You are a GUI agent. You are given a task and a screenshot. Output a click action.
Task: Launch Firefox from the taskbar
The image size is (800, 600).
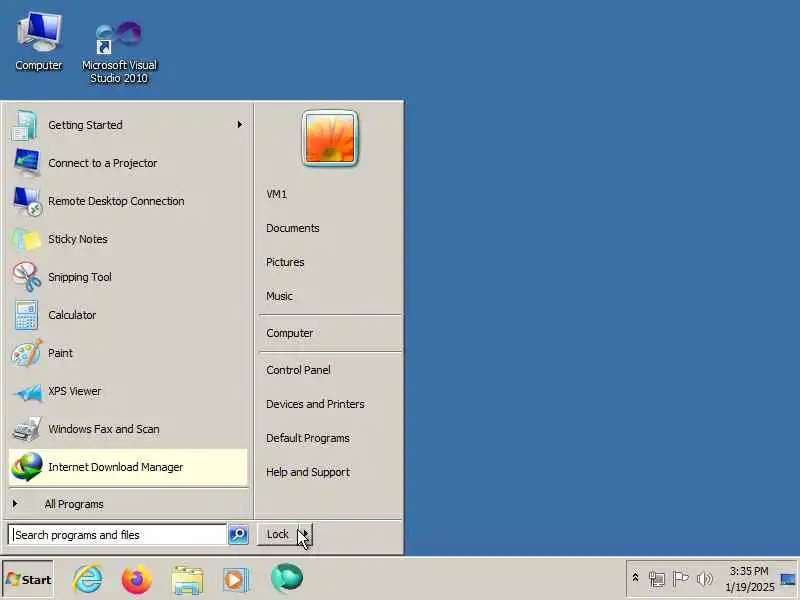[x=136, y=579]
